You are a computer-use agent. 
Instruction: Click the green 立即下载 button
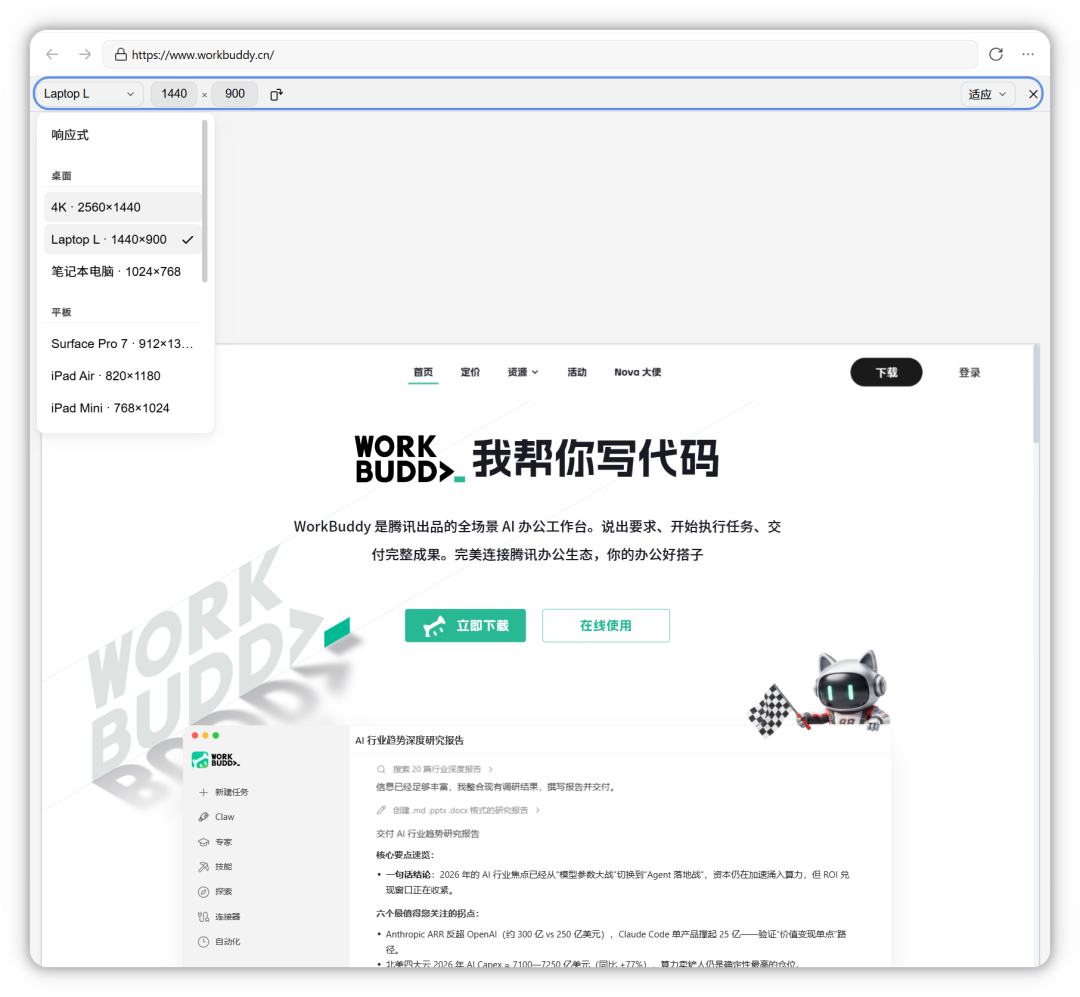pos(466,626)
